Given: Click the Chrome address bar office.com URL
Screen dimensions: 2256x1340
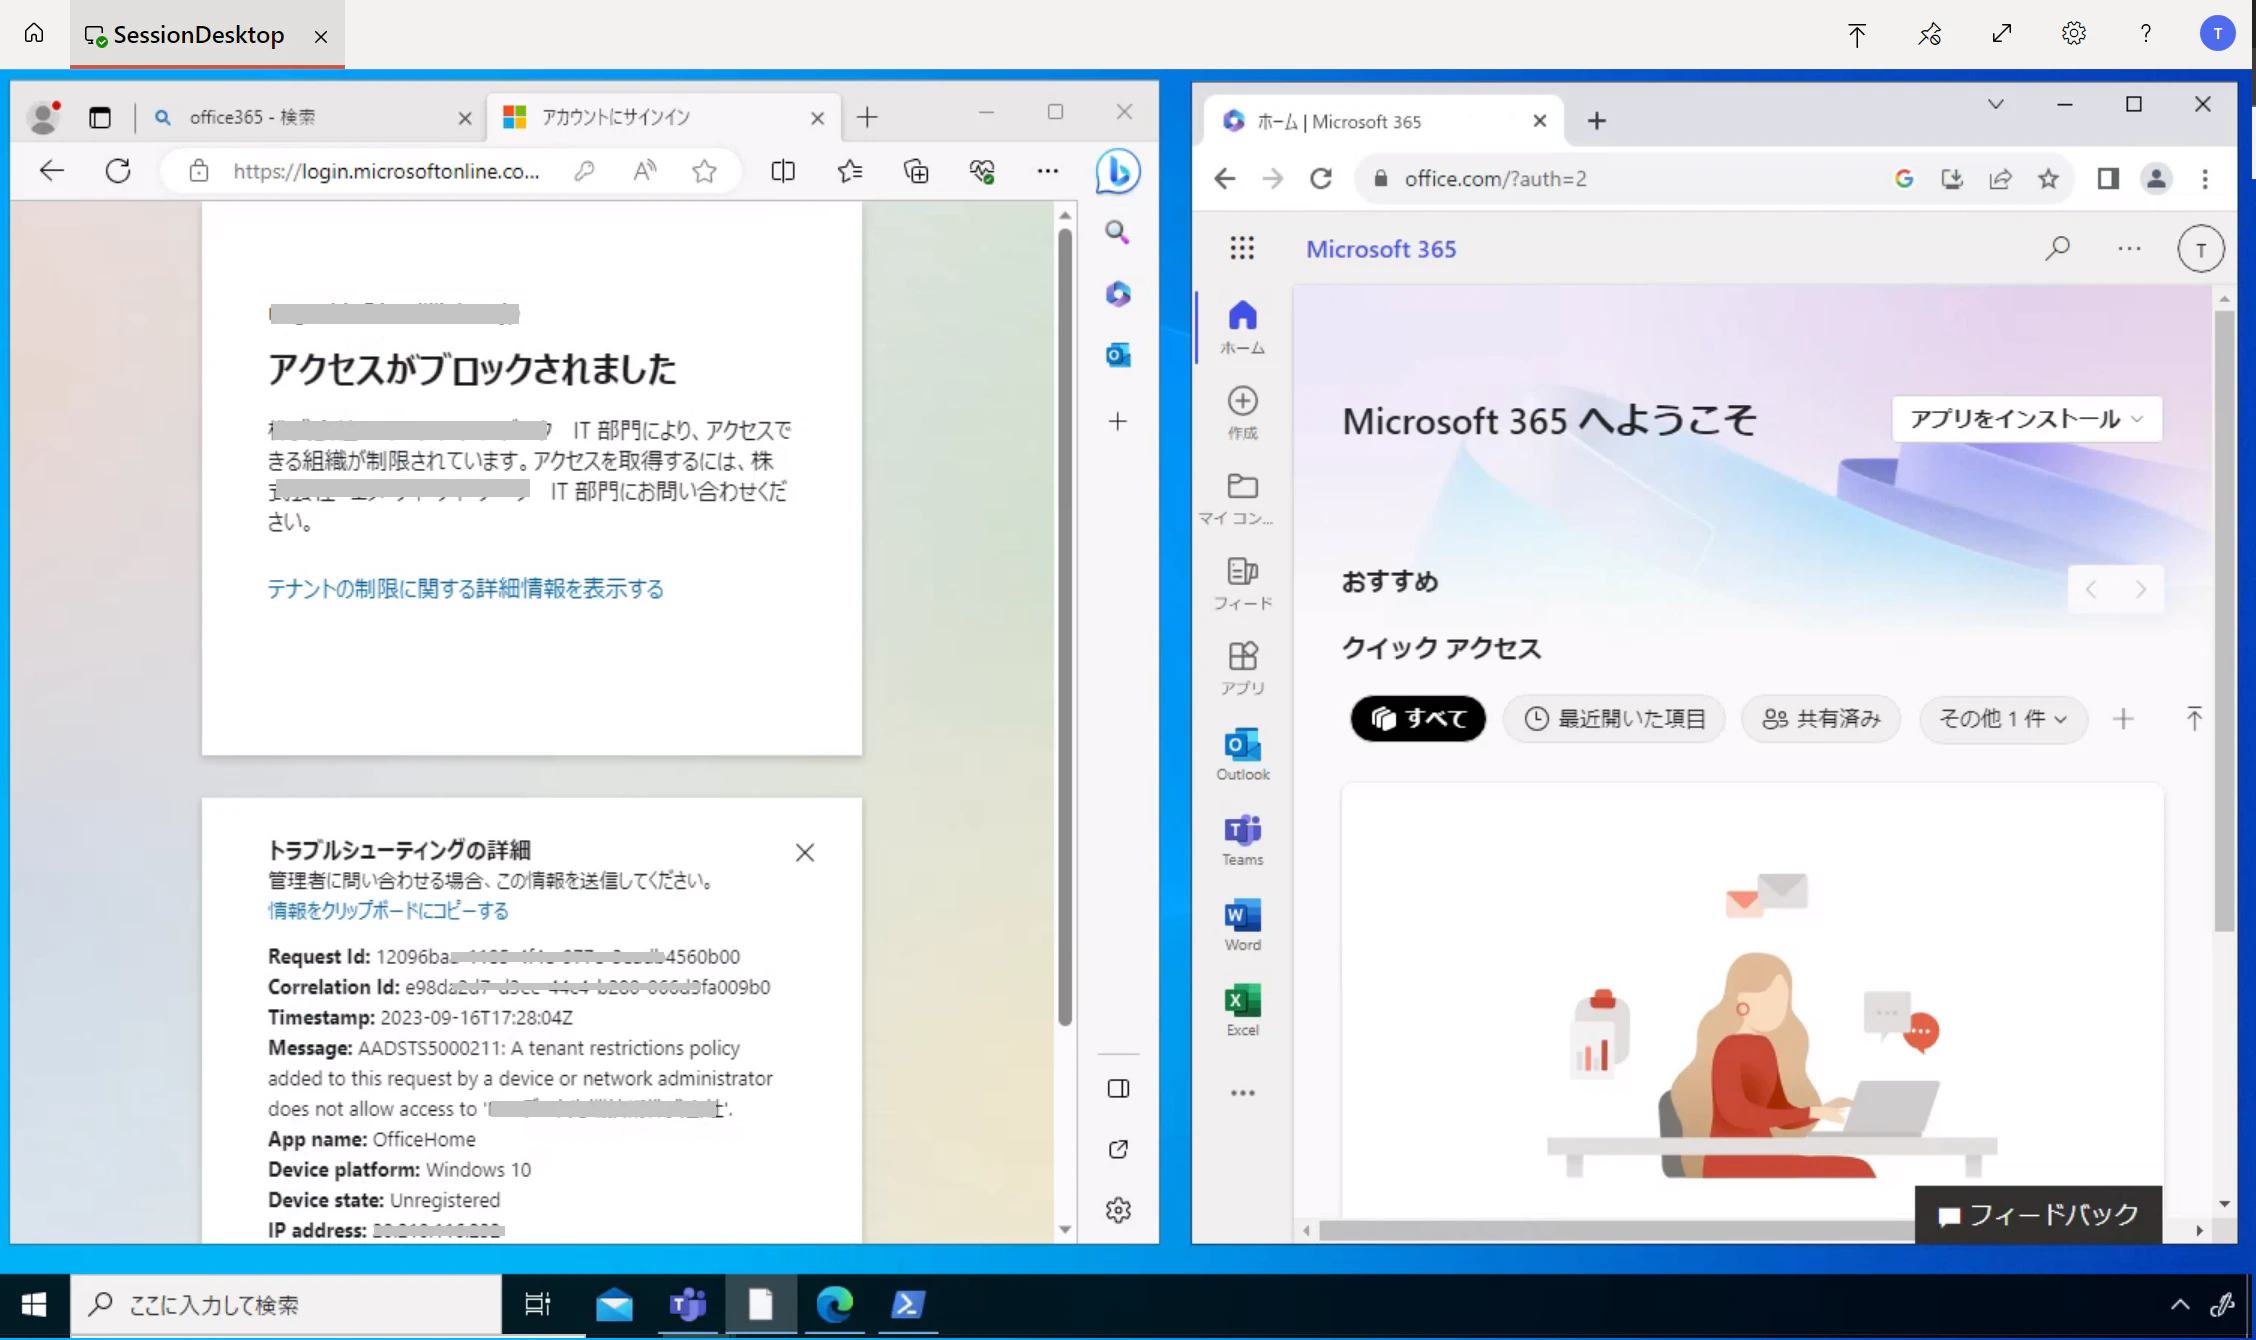Looking at the screenshot, I should coord(1496,179).
